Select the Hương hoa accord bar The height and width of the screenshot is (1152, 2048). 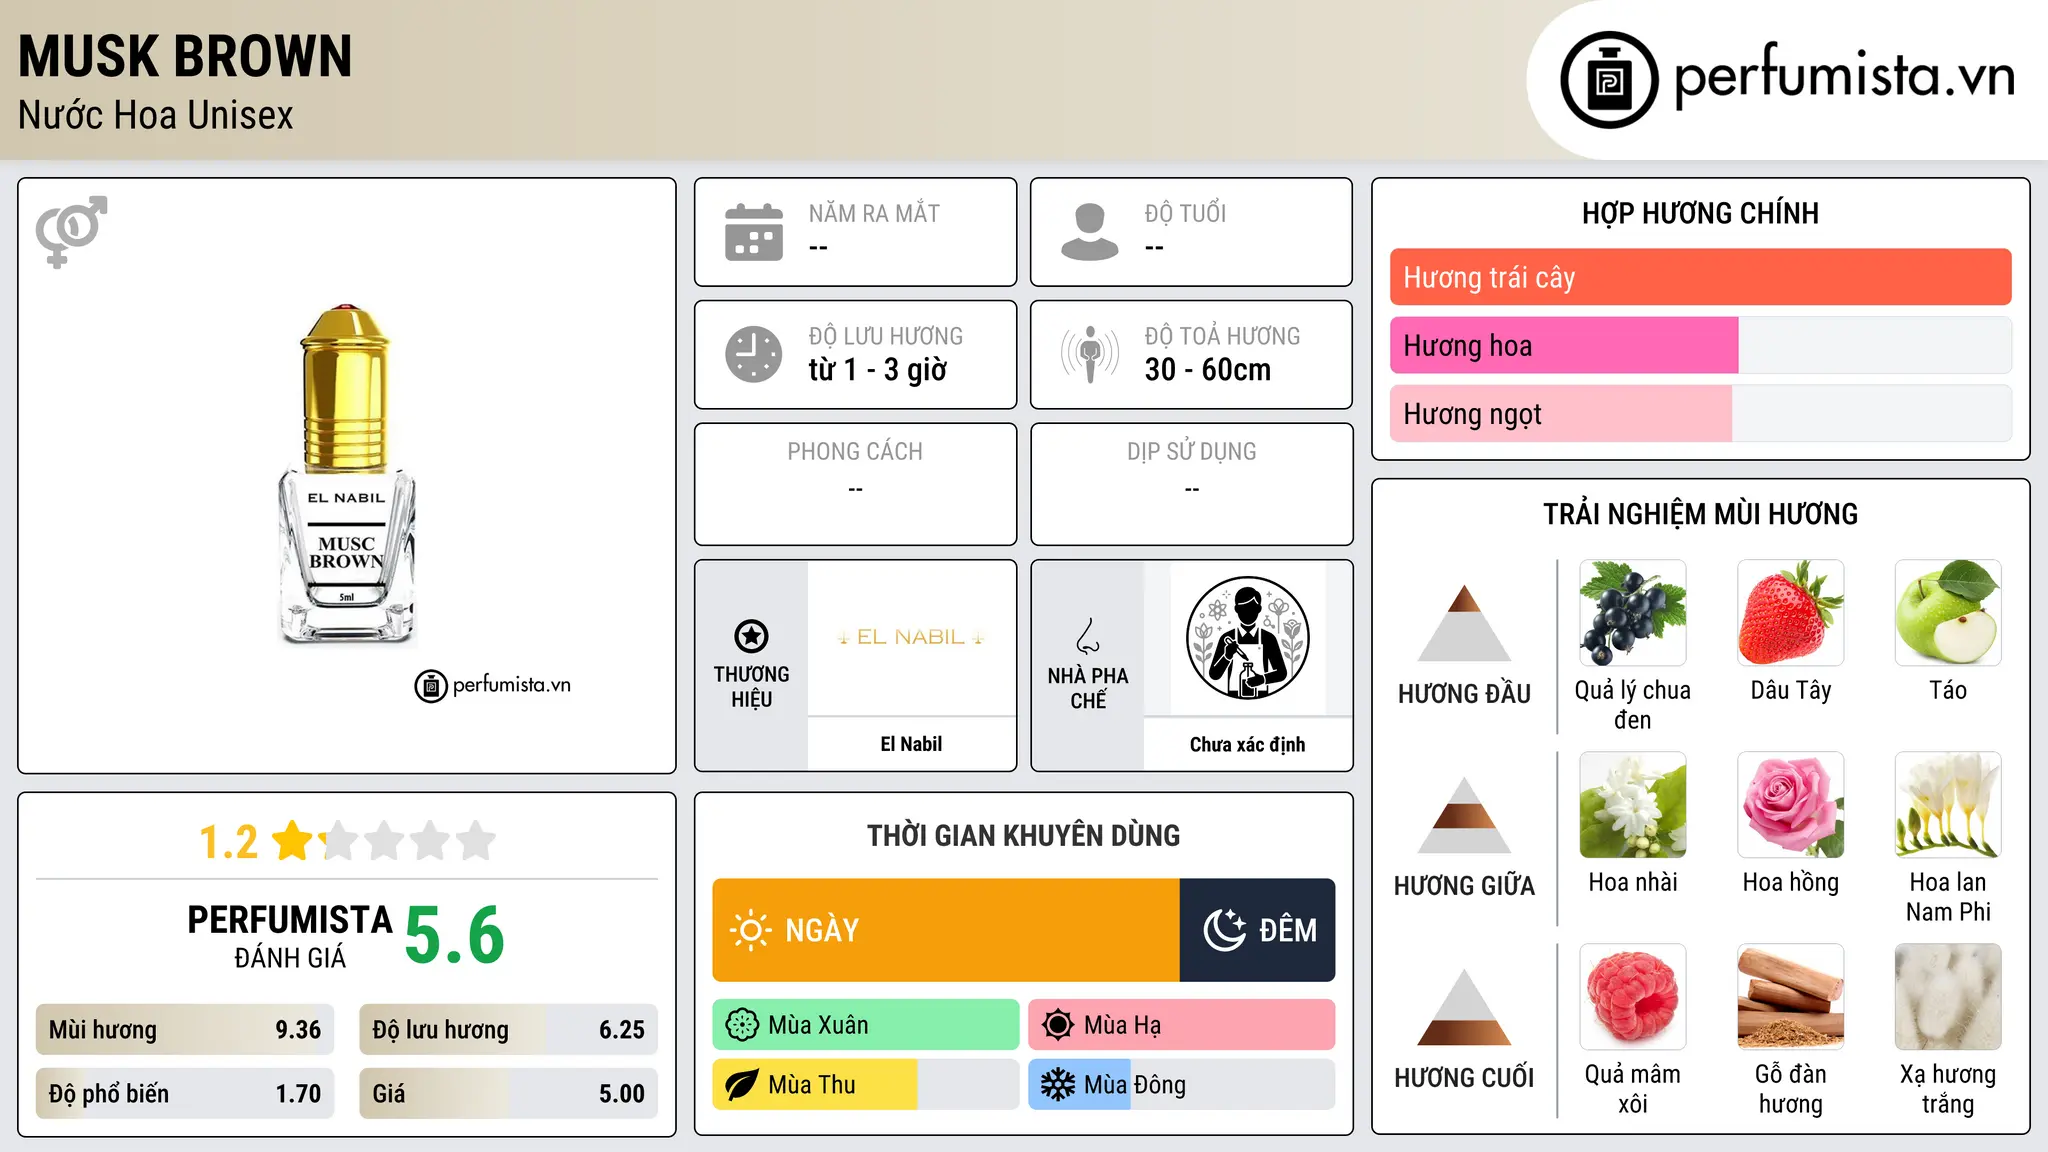pyautogui.click(x=1700, y=345)
